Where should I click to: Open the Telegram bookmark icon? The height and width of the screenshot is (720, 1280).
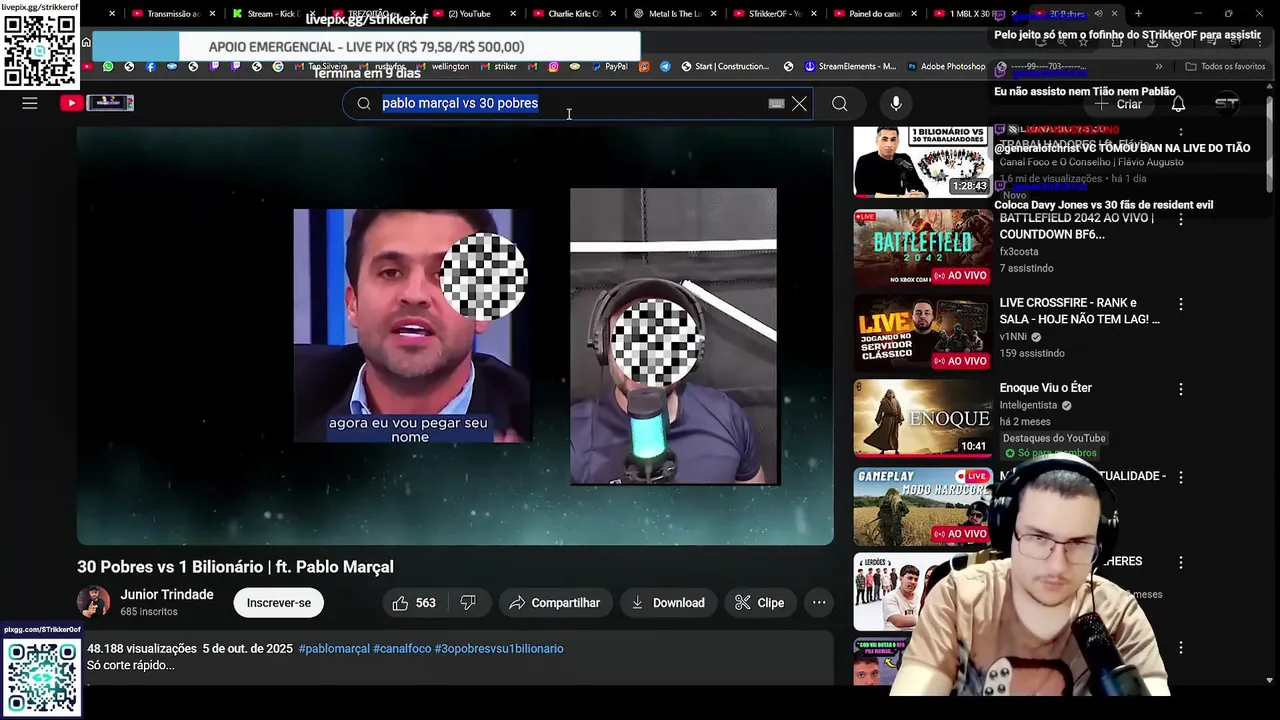[x=665, y=67]
